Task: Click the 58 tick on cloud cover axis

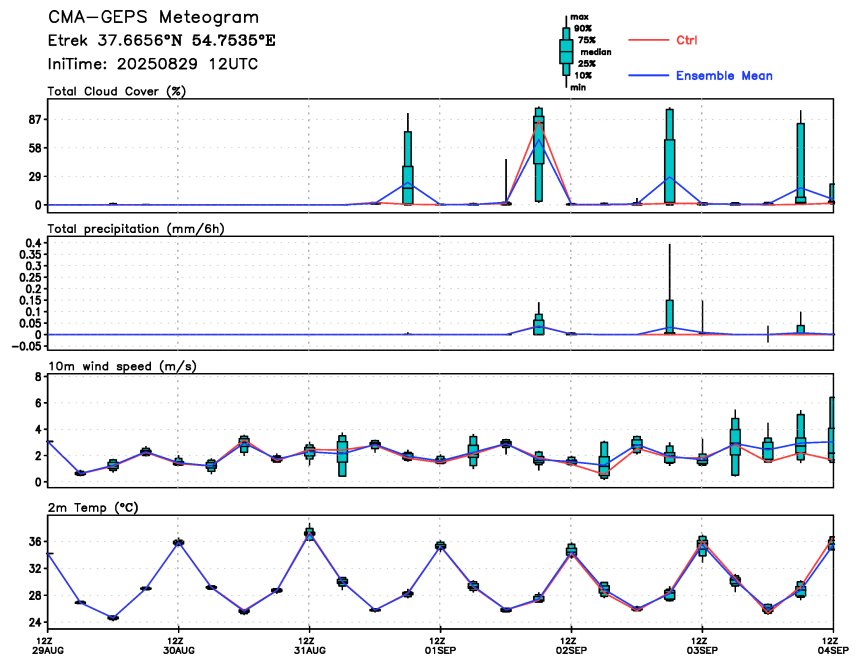Action: click(x=35, y=148)
